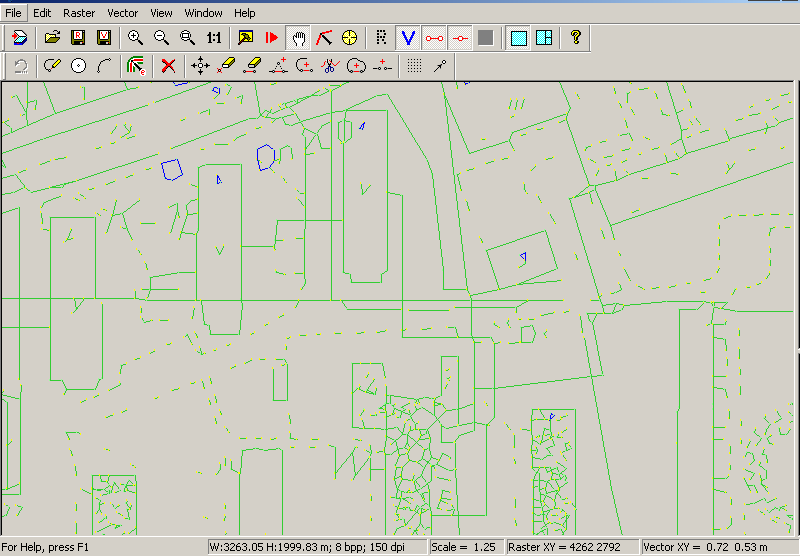Select the zoom out magnifier tool
The height and width of the screenshot is (556, 800).
pyautogui.click(x=161, y=38)
